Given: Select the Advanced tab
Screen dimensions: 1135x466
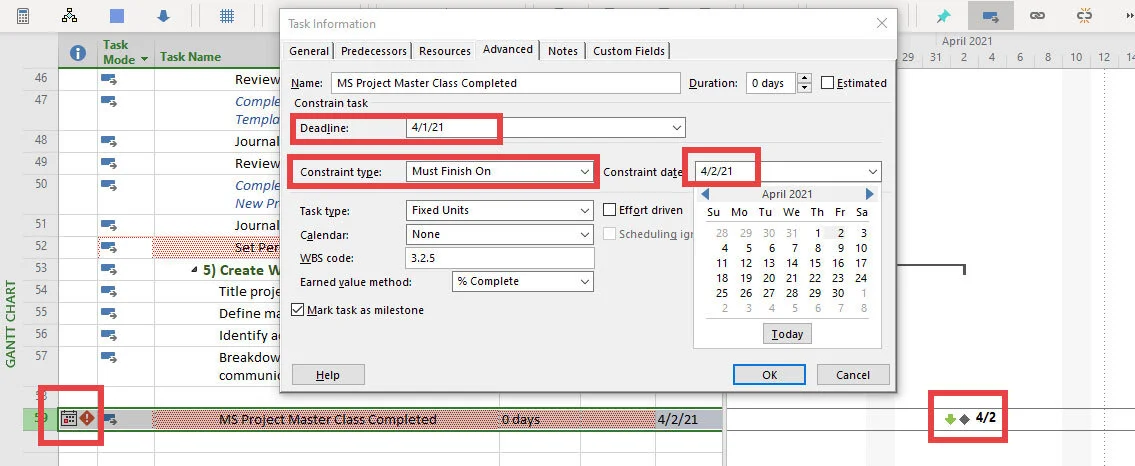Looking at the screenshot, I should (x=507, y=49).
